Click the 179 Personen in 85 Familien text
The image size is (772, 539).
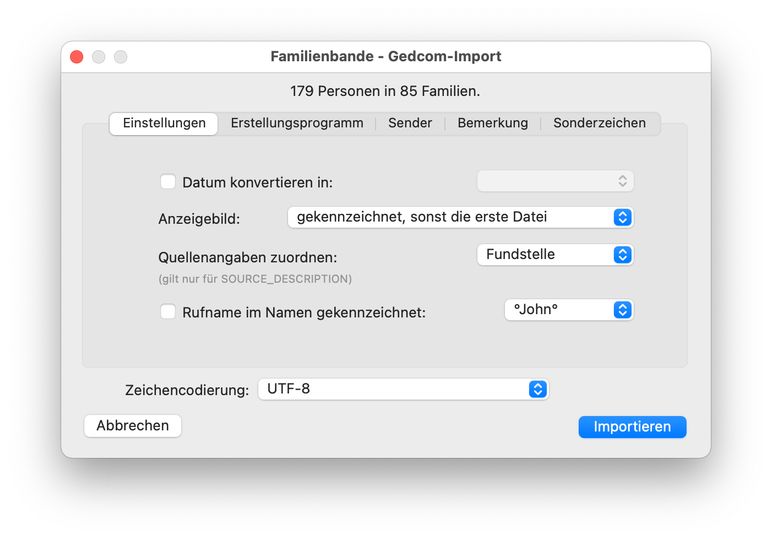pyautogui.click(x=386, y=91)
